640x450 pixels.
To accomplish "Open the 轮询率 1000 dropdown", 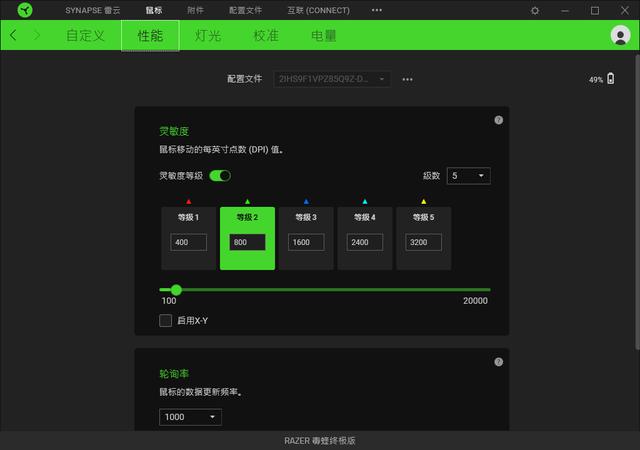I will pyautogui.click(x=190, y=417).
